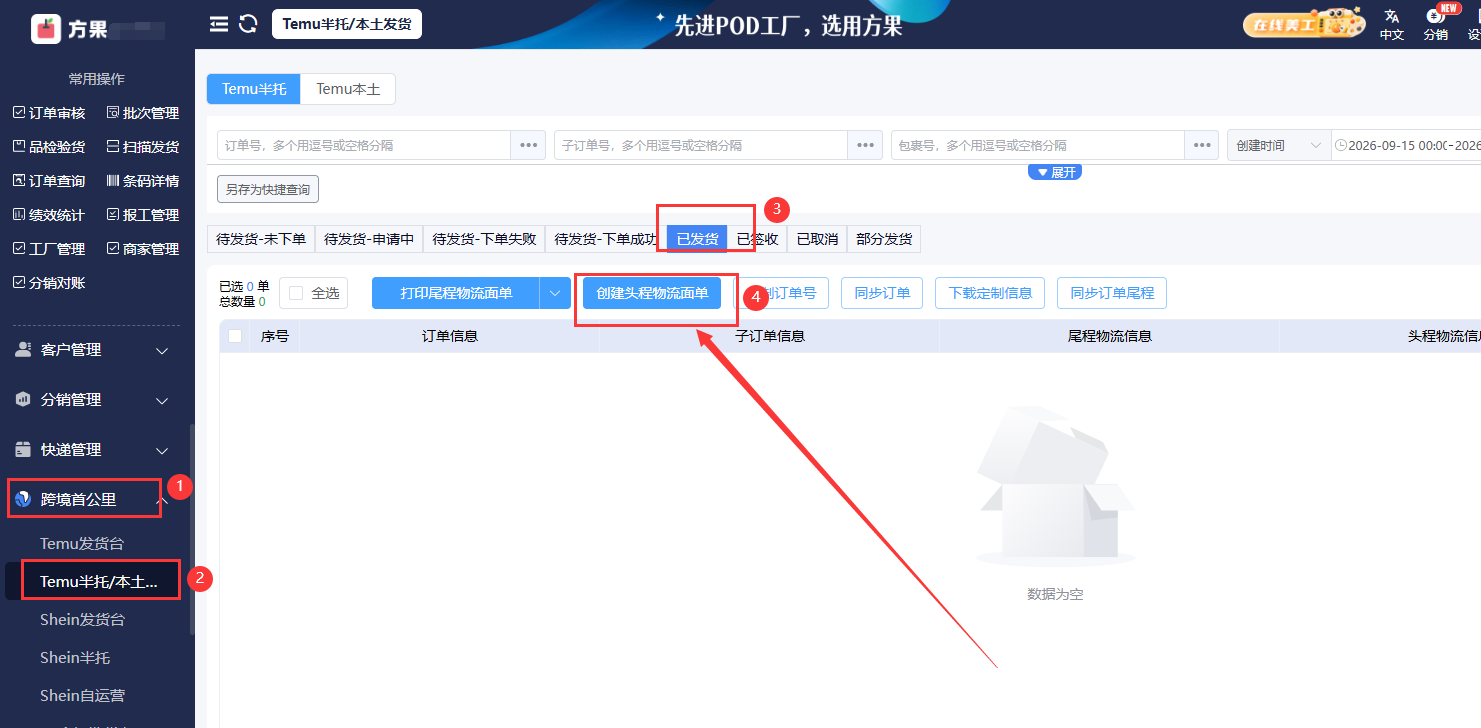This screenshot has width=1481, height=728.
Task: Open the 订单审核 shortcut
Action: pyautogui.click(x=49, y=113)
